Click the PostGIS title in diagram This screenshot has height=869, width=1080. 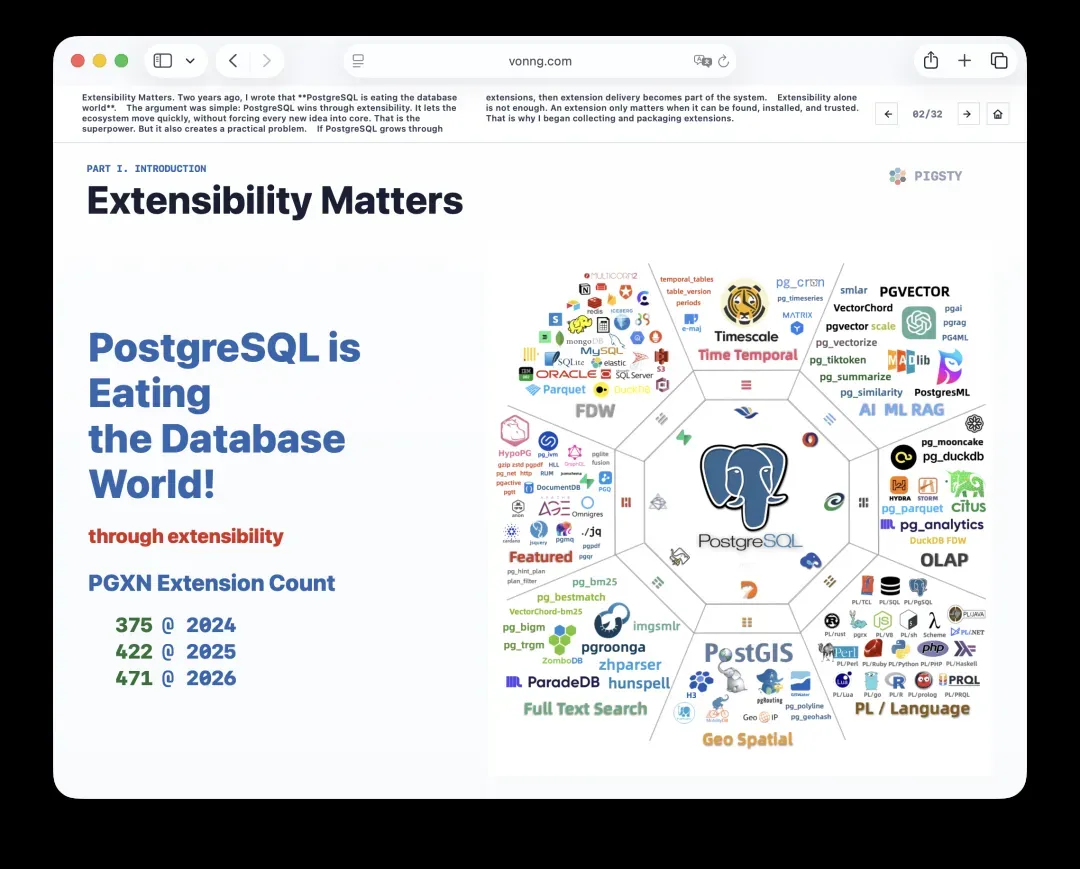coord(749,653)
